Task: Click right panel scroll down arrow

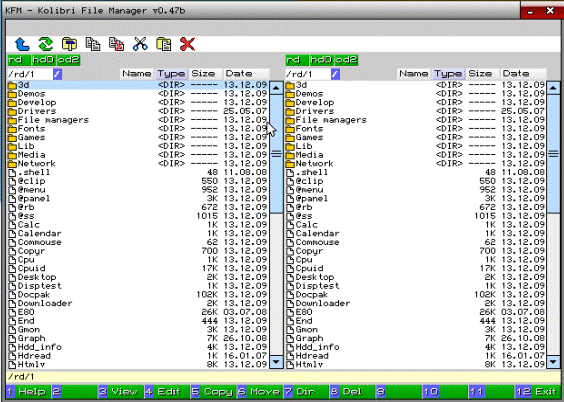Action: point(553,361)
